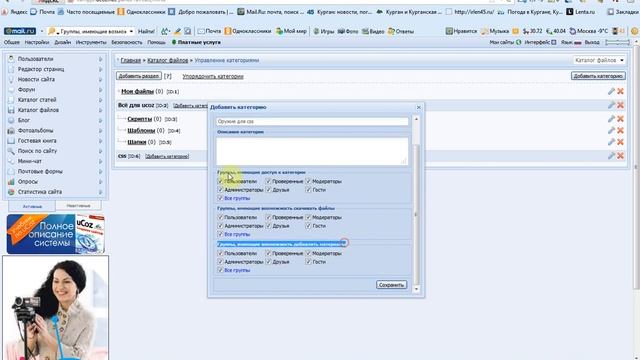The width and height of the screenshot is (640, 360).
Task: Open Мой мир from the Mail.ru toolbar
Action: pyautogui.click(x=291, y=31)
